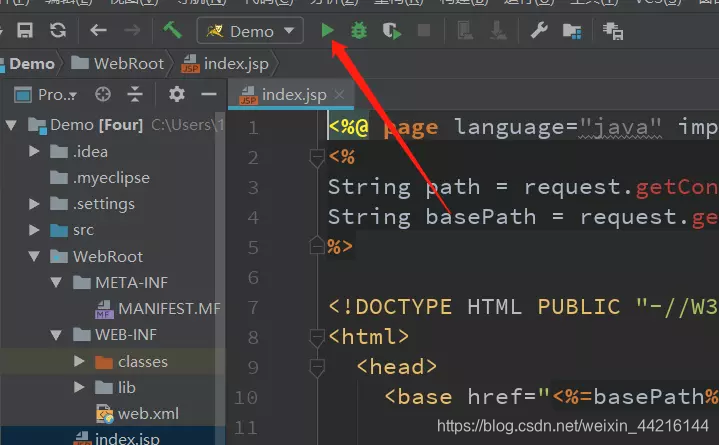Image resolution: width=719 pixels, height=445 pixels.
Task: Click line number 1 in gutter
Action: click(253, 128)
